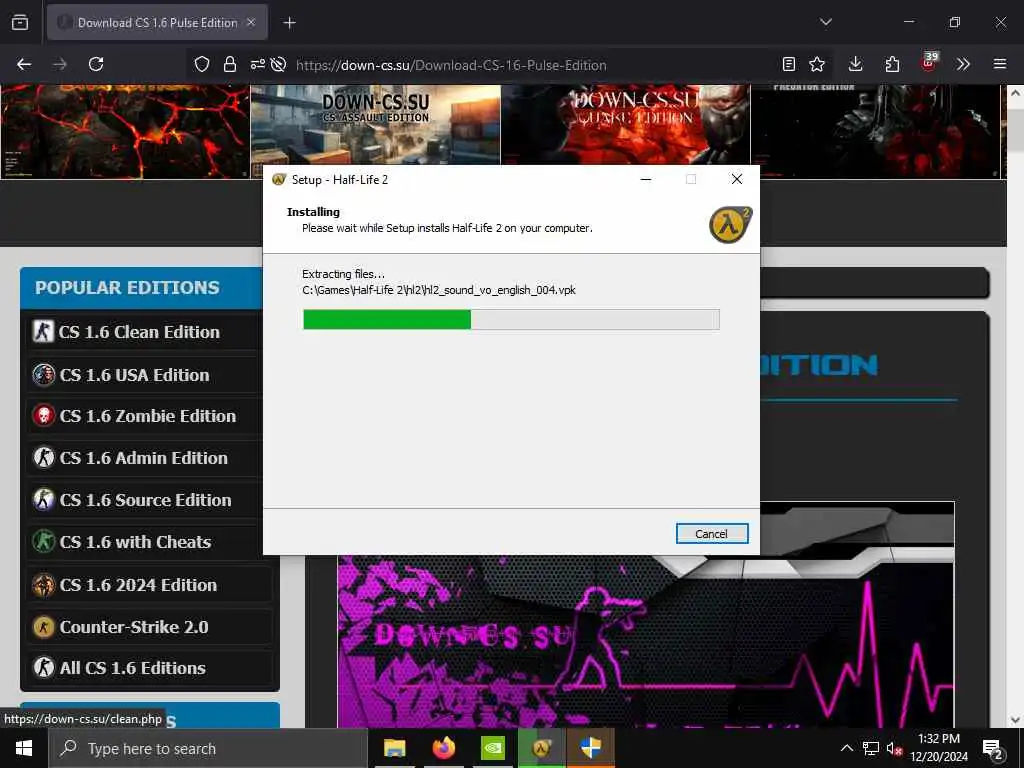Click the uBlock extension icon with 39 badge

[929, 62]
